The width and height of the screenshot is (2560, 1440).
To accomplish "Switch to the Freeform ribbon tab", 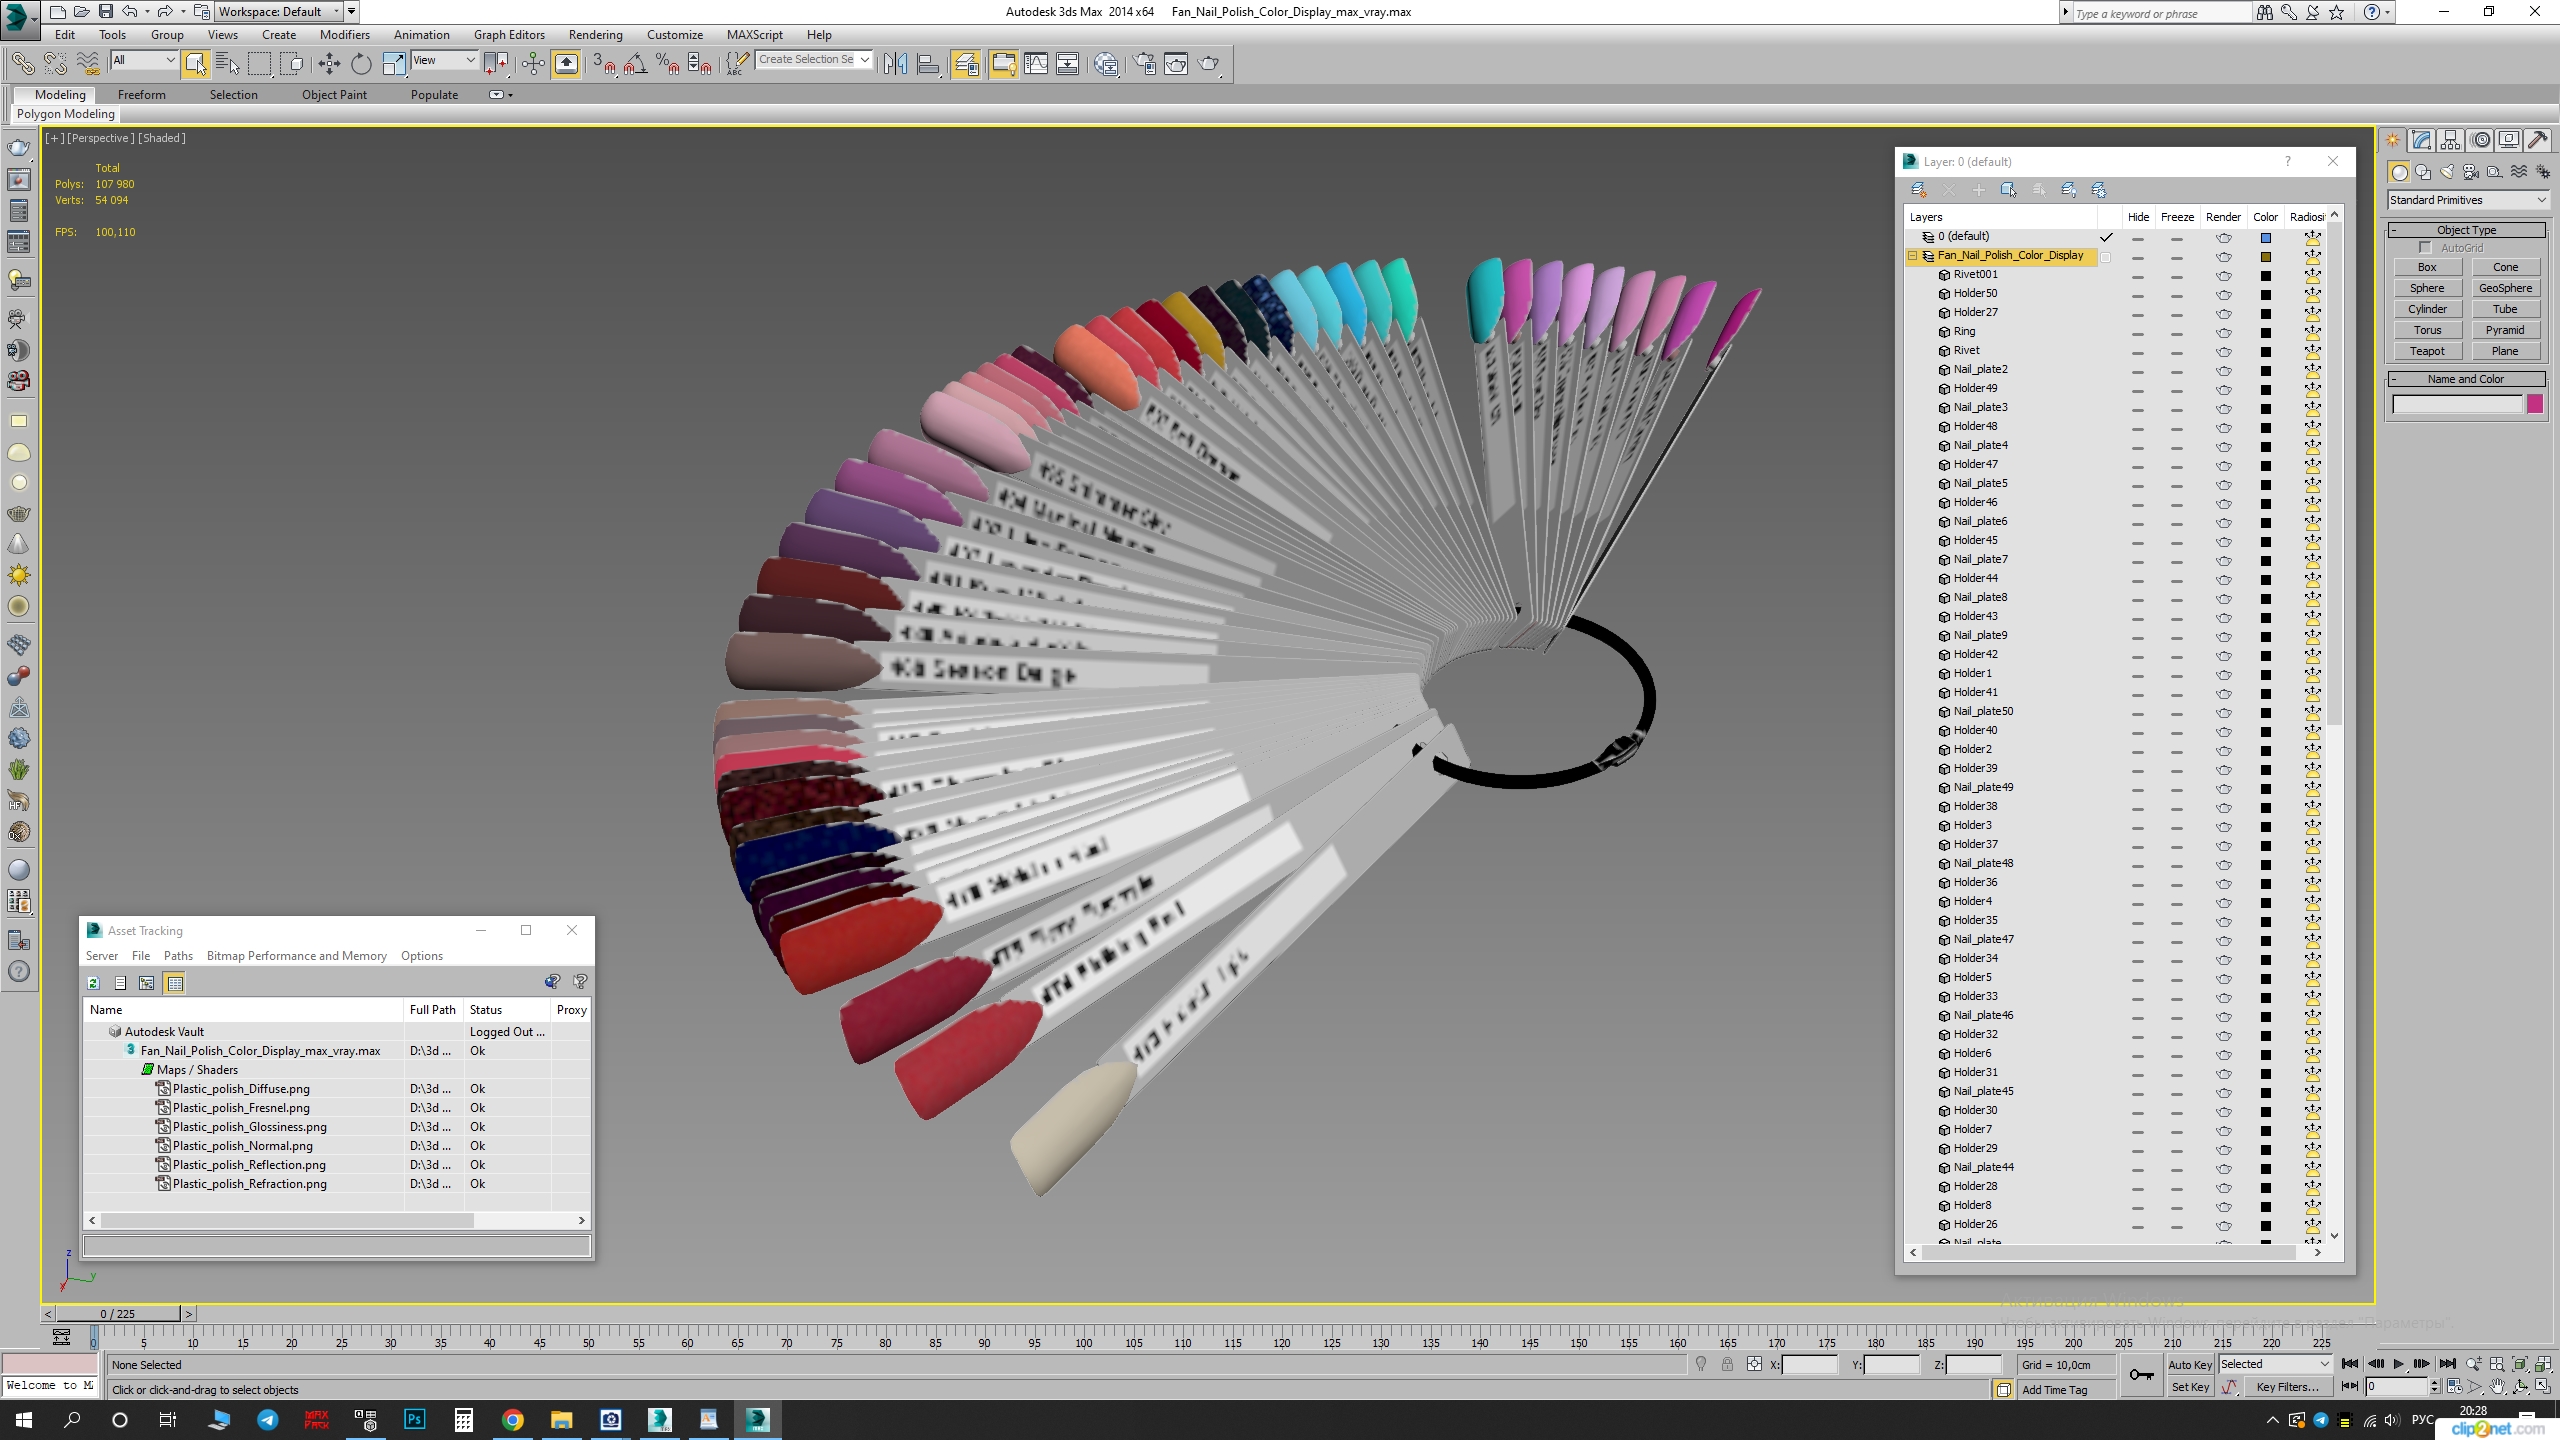I will (141, 95).
